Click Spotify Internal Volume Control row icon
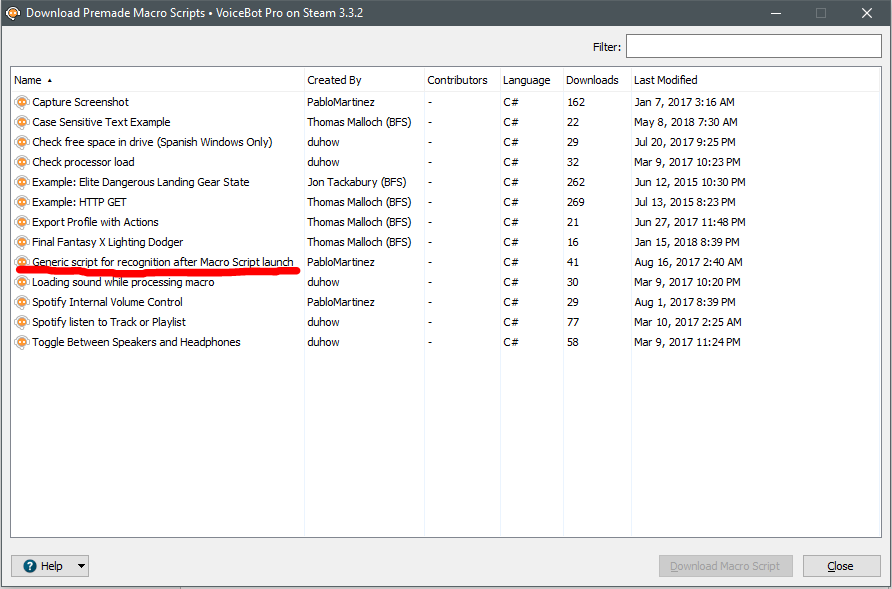The width and height of the screenshot is (892, 589). [x=22, y=302]
